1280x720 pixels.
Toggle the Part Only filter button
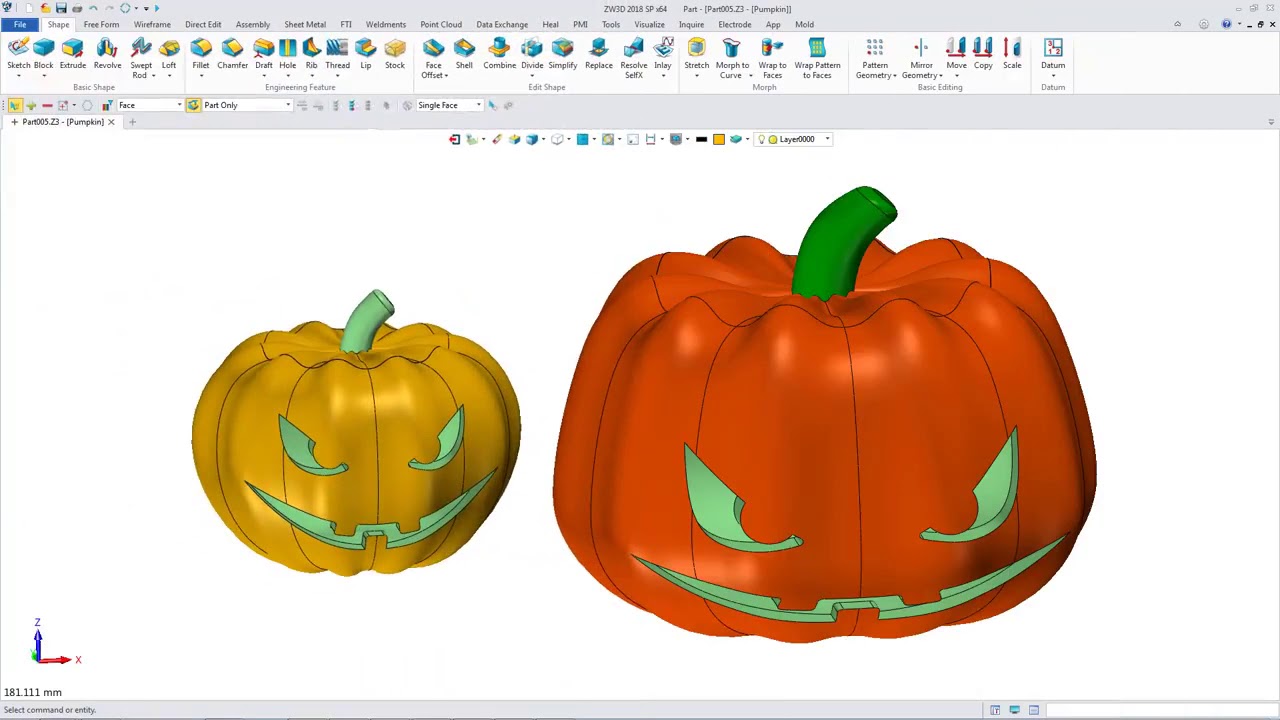pos(193,105)
